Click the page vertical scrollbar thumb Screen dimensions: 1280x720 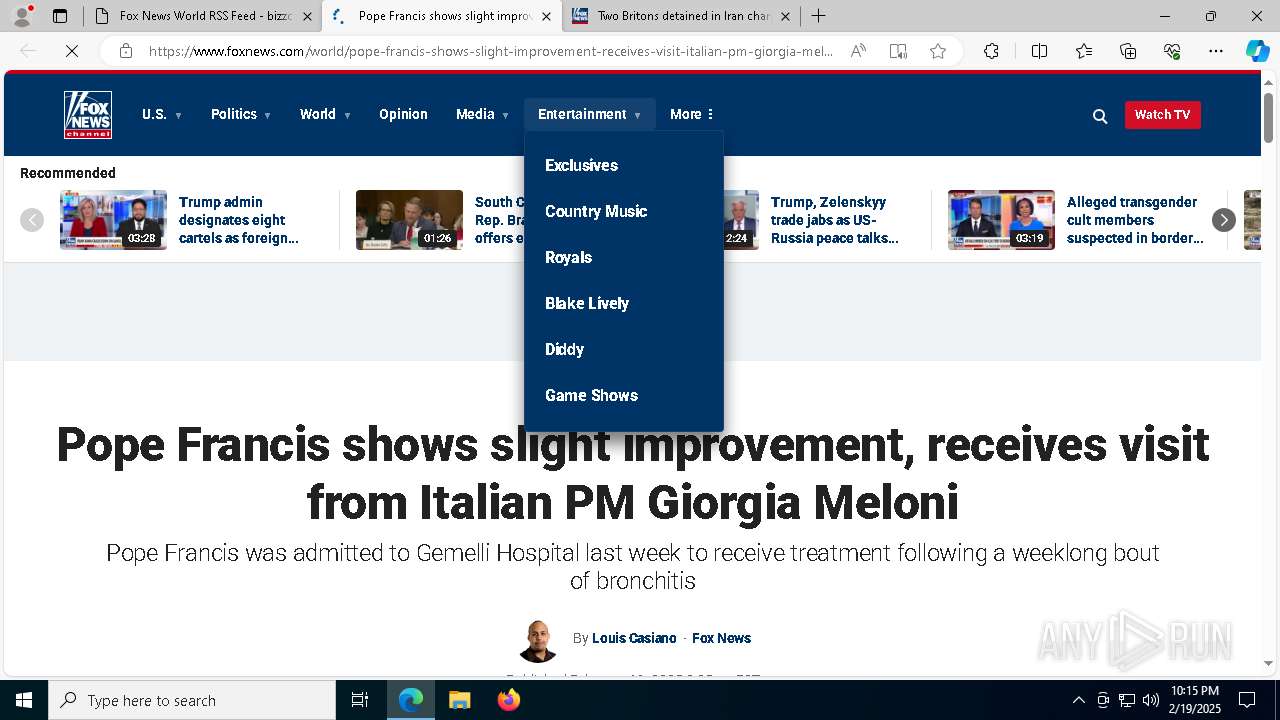(x=1269, y=118)
